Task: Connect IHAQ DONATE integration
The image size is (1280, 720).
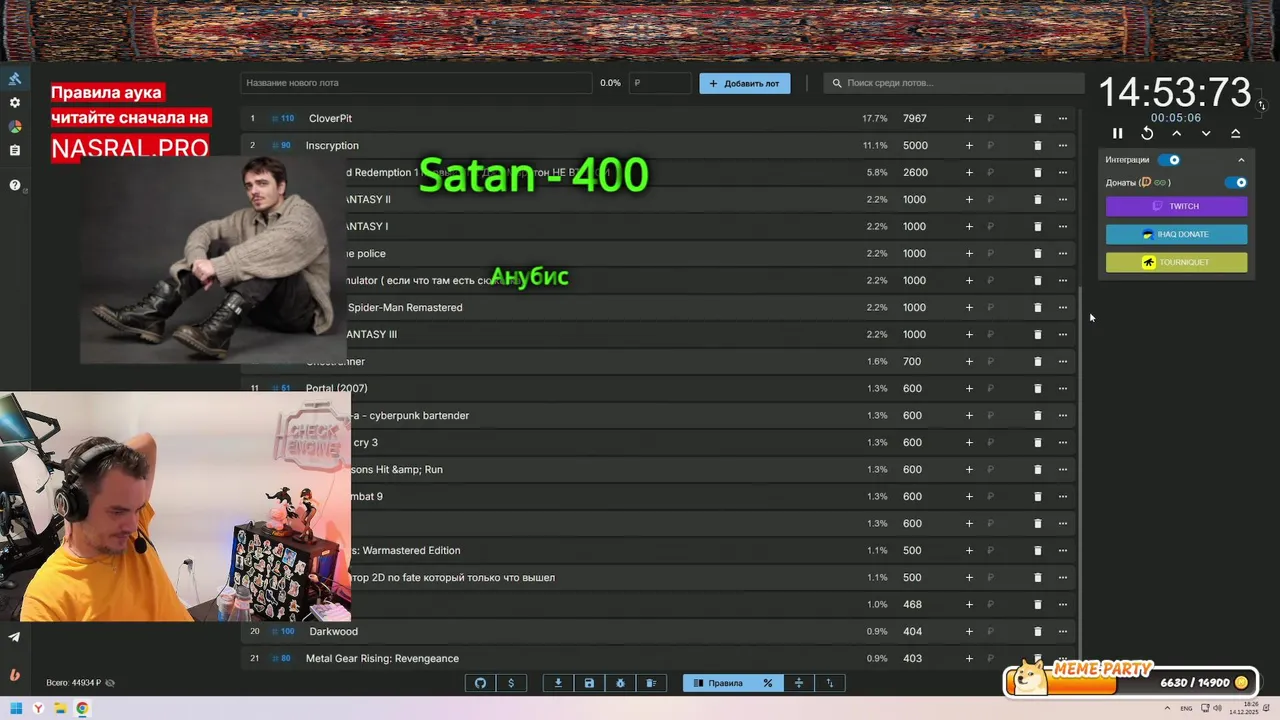Action: click(1176, 234)
